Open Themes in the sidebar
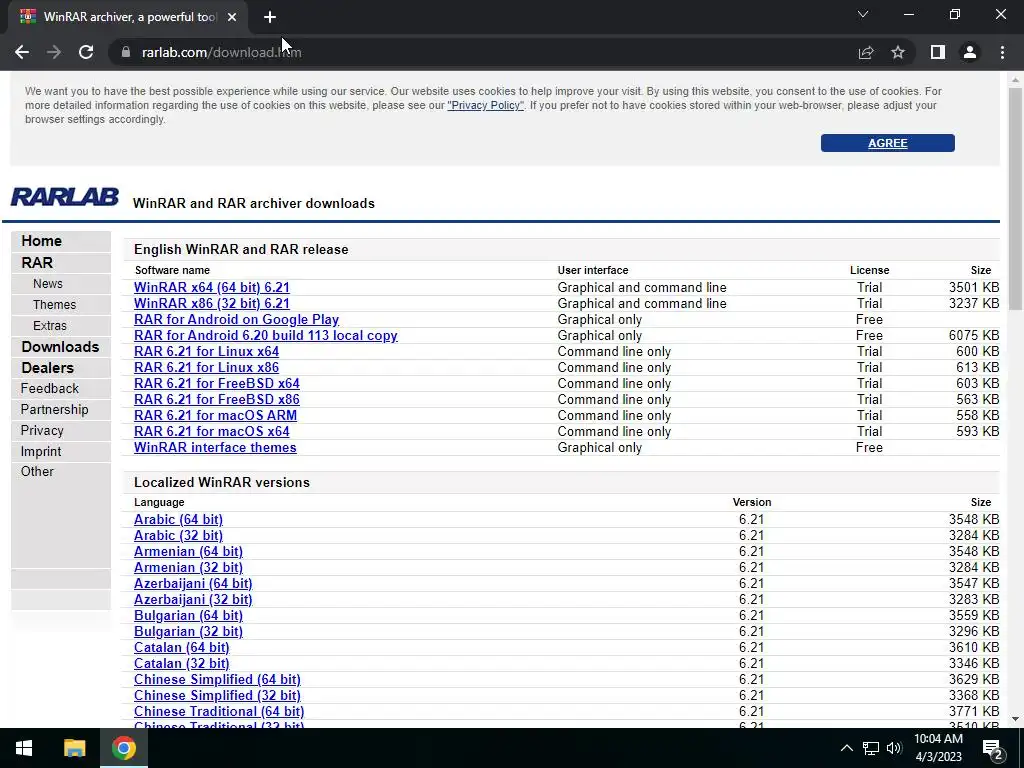This screenshot has width=1024, height=768. point(54,304)
